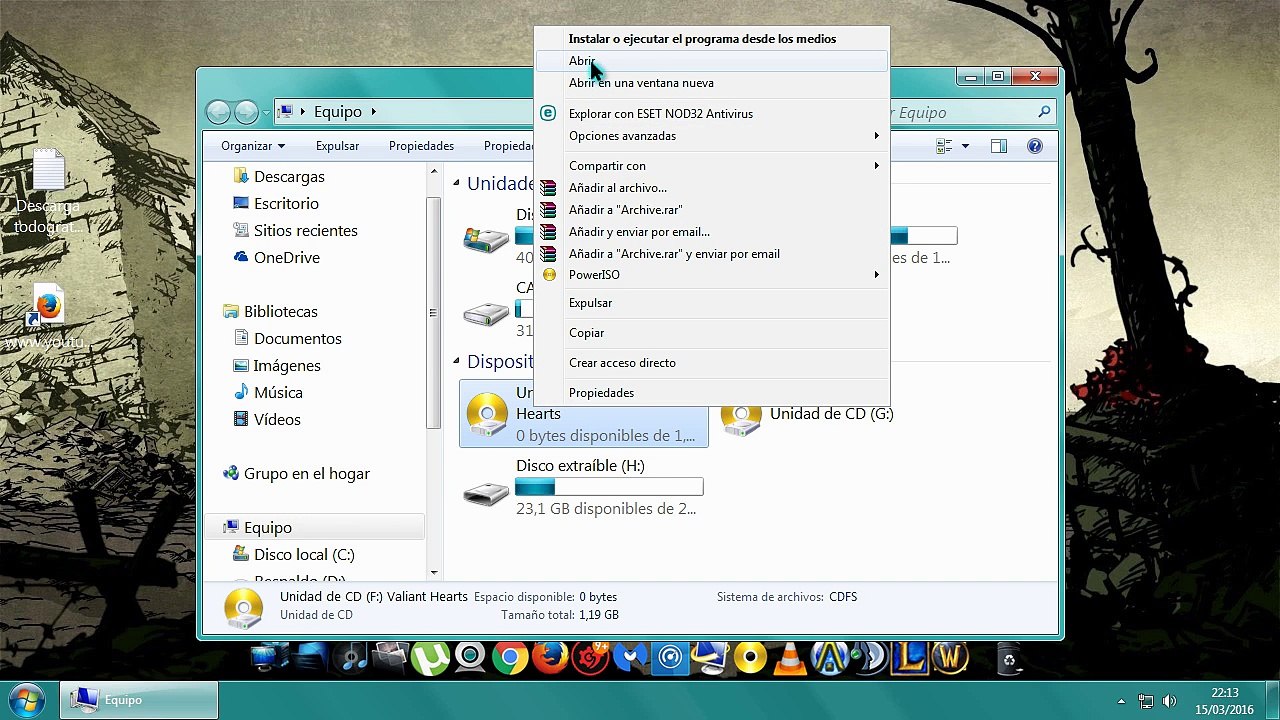Collapse the removable storage devices group
This screenshot has height=720, width=1280.
pos(456,362)
